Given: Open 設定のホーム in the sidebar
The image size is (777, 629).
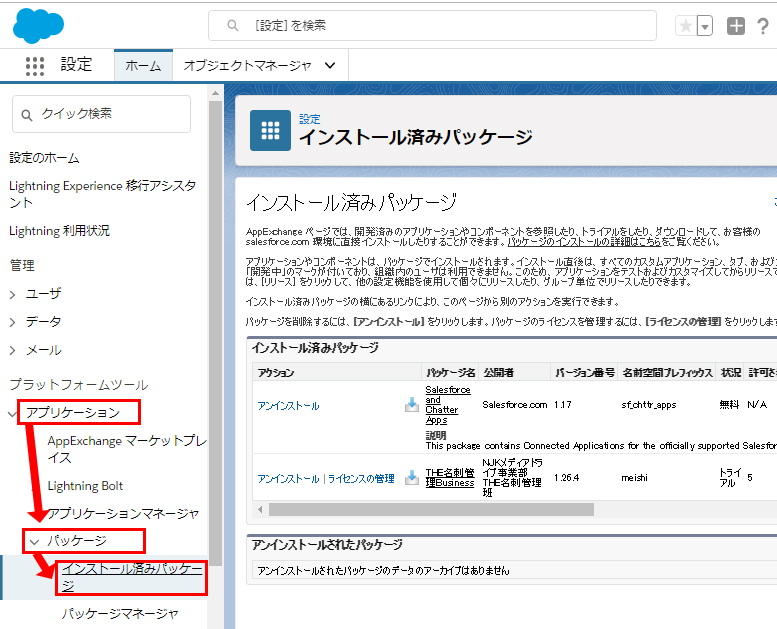Looking at the screenshot, I should tap(45, 158).
